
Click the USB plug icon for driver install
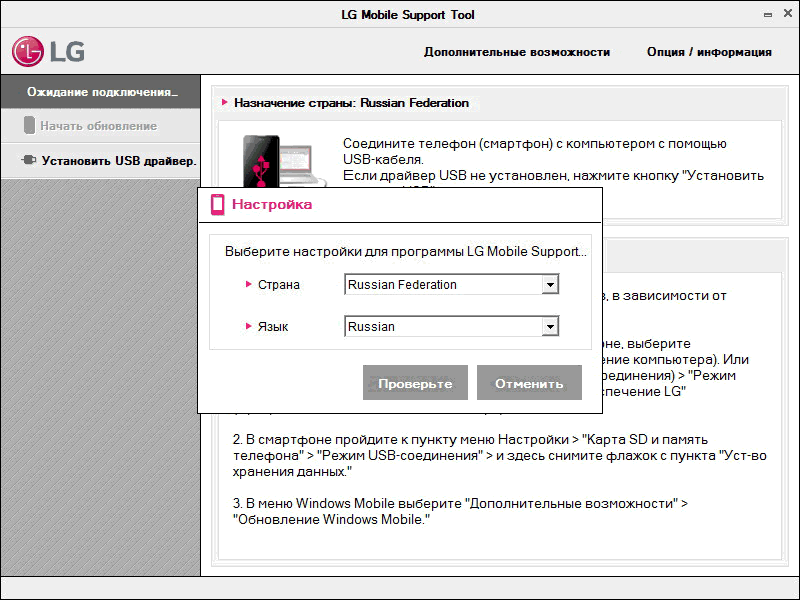point(28,160)
